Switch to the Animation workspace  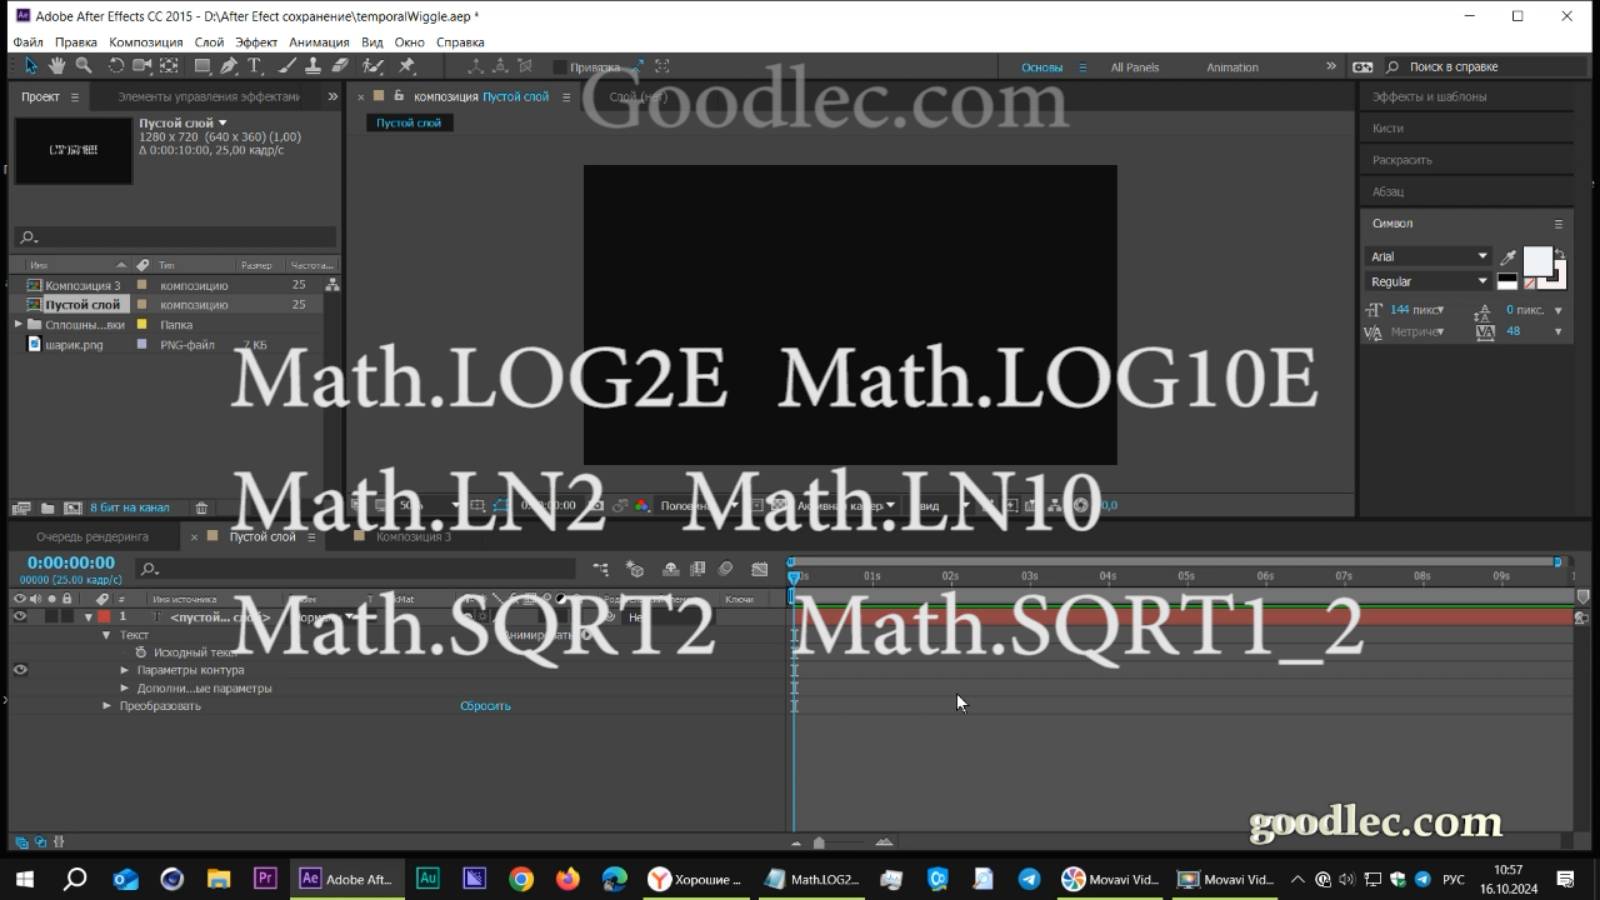click(x=1231, y=67)
